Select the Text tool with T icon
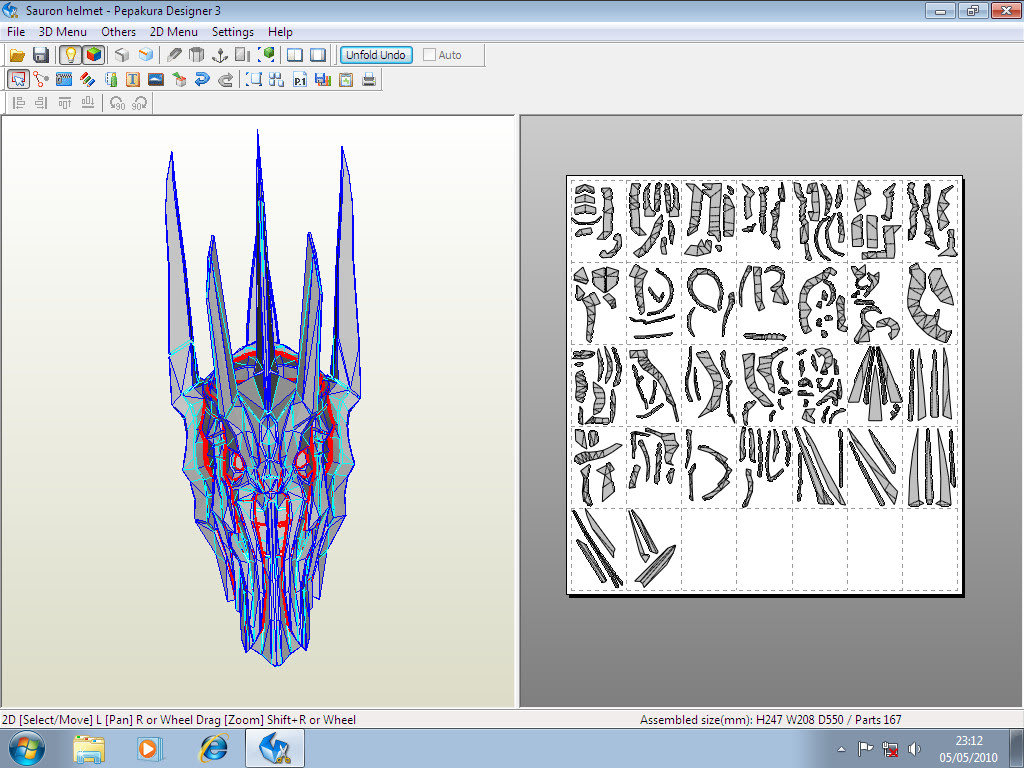 point(133,80)
